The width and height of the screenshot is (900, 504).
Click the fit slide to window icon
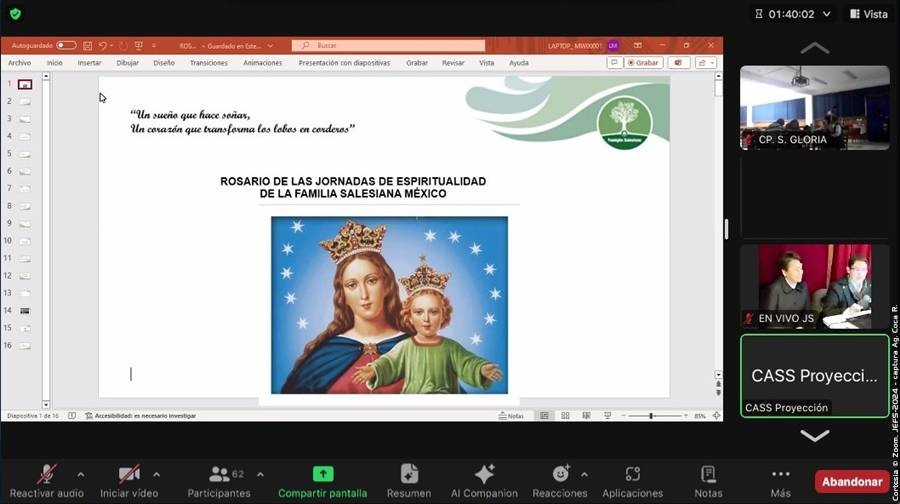[716, 416]
